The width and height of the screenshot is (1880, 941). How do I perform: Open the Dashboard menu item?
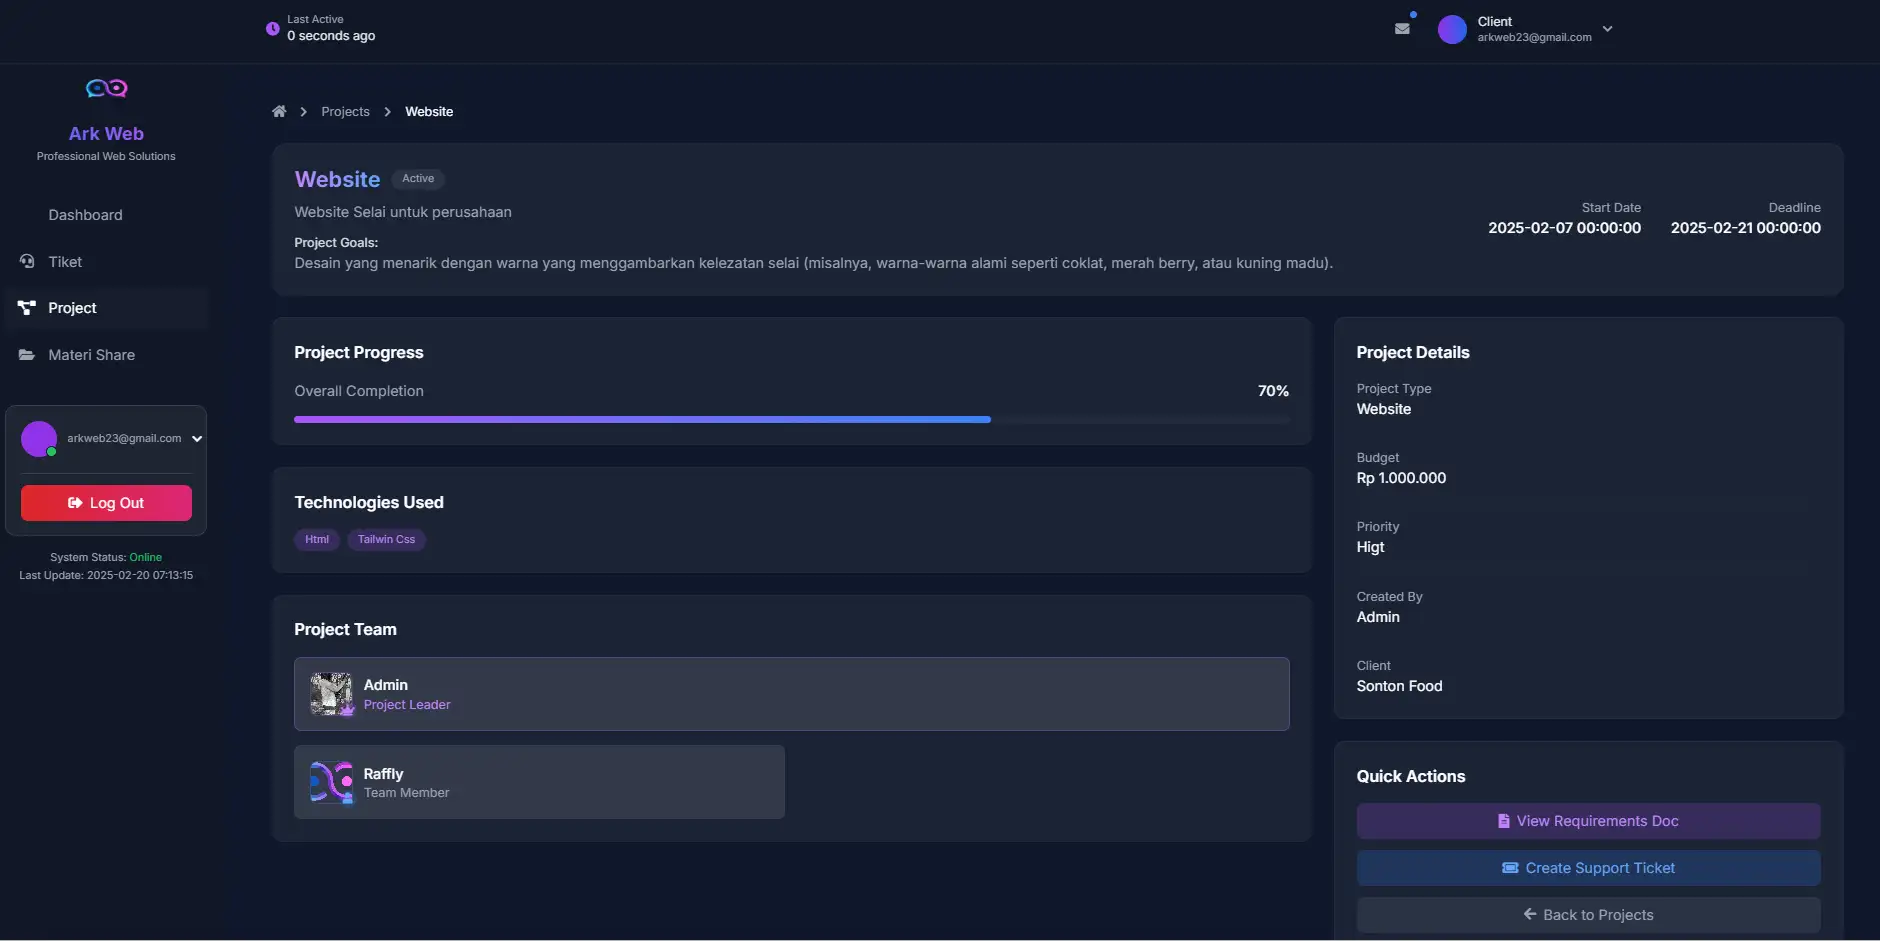[x=86, y=214]
